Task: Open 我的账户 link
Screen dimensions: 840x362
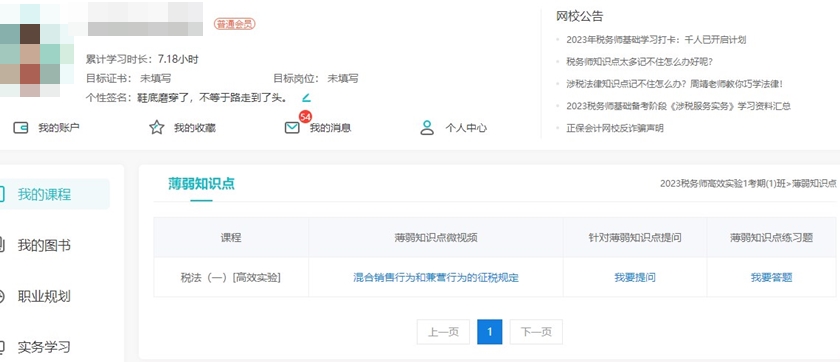Action: (x=59, y=128)
